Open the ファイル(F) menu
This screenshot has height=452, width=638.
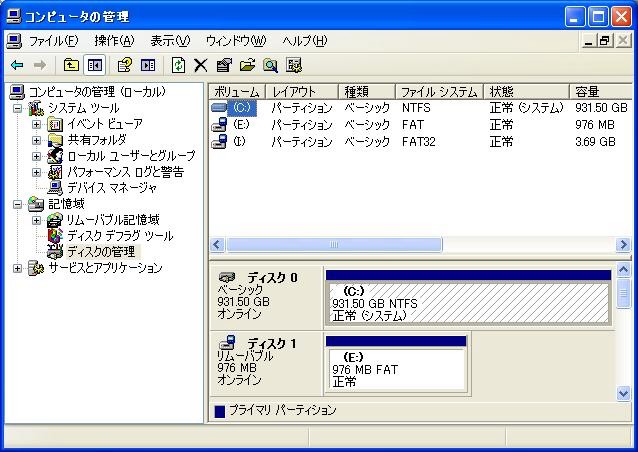coord(53,41)
